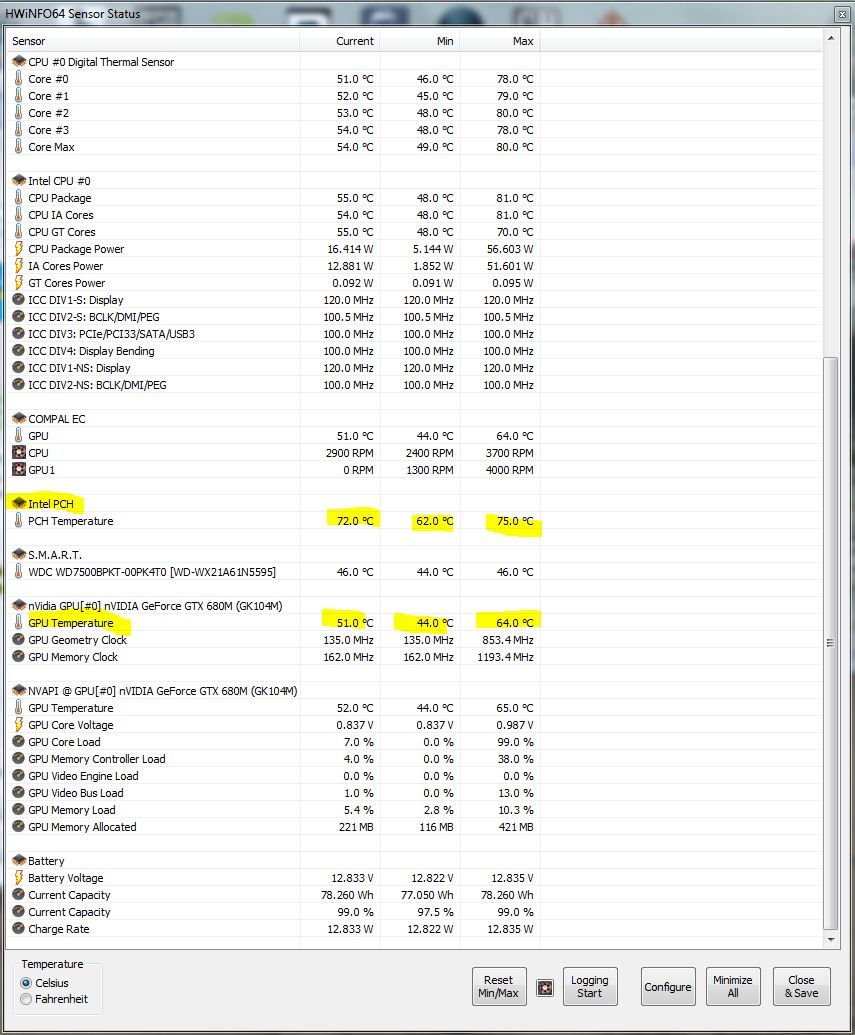
Task: Click the Current column header
Action: 340,41
